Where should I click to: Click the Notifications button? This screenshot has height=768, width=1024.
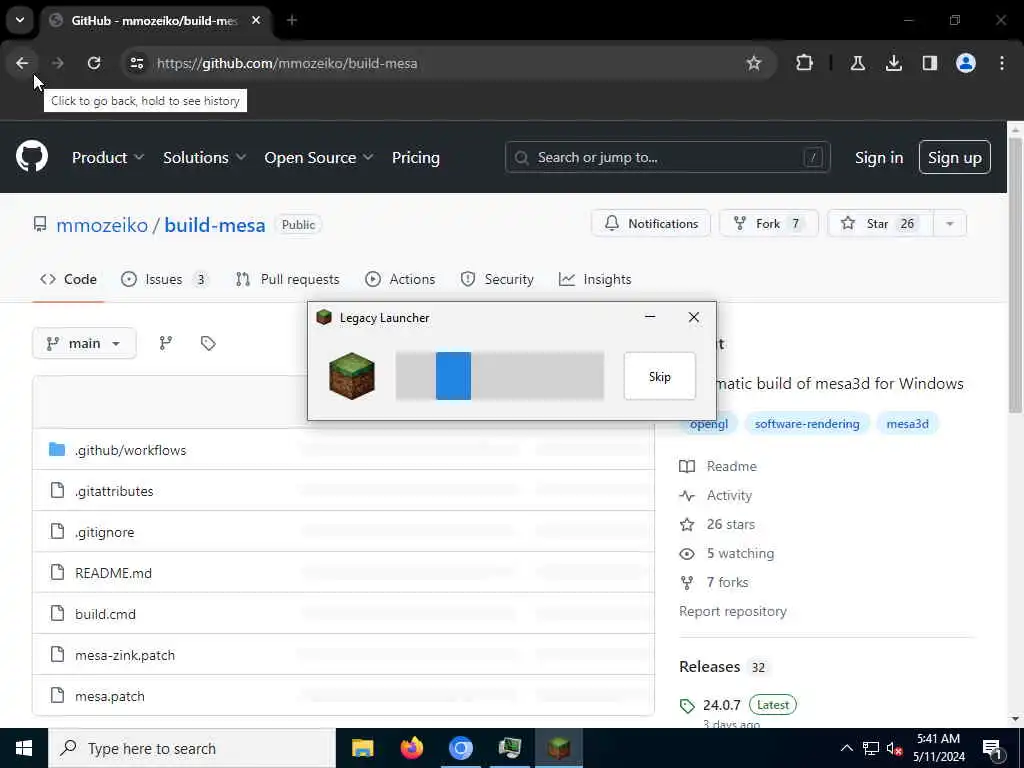(650, 224)
